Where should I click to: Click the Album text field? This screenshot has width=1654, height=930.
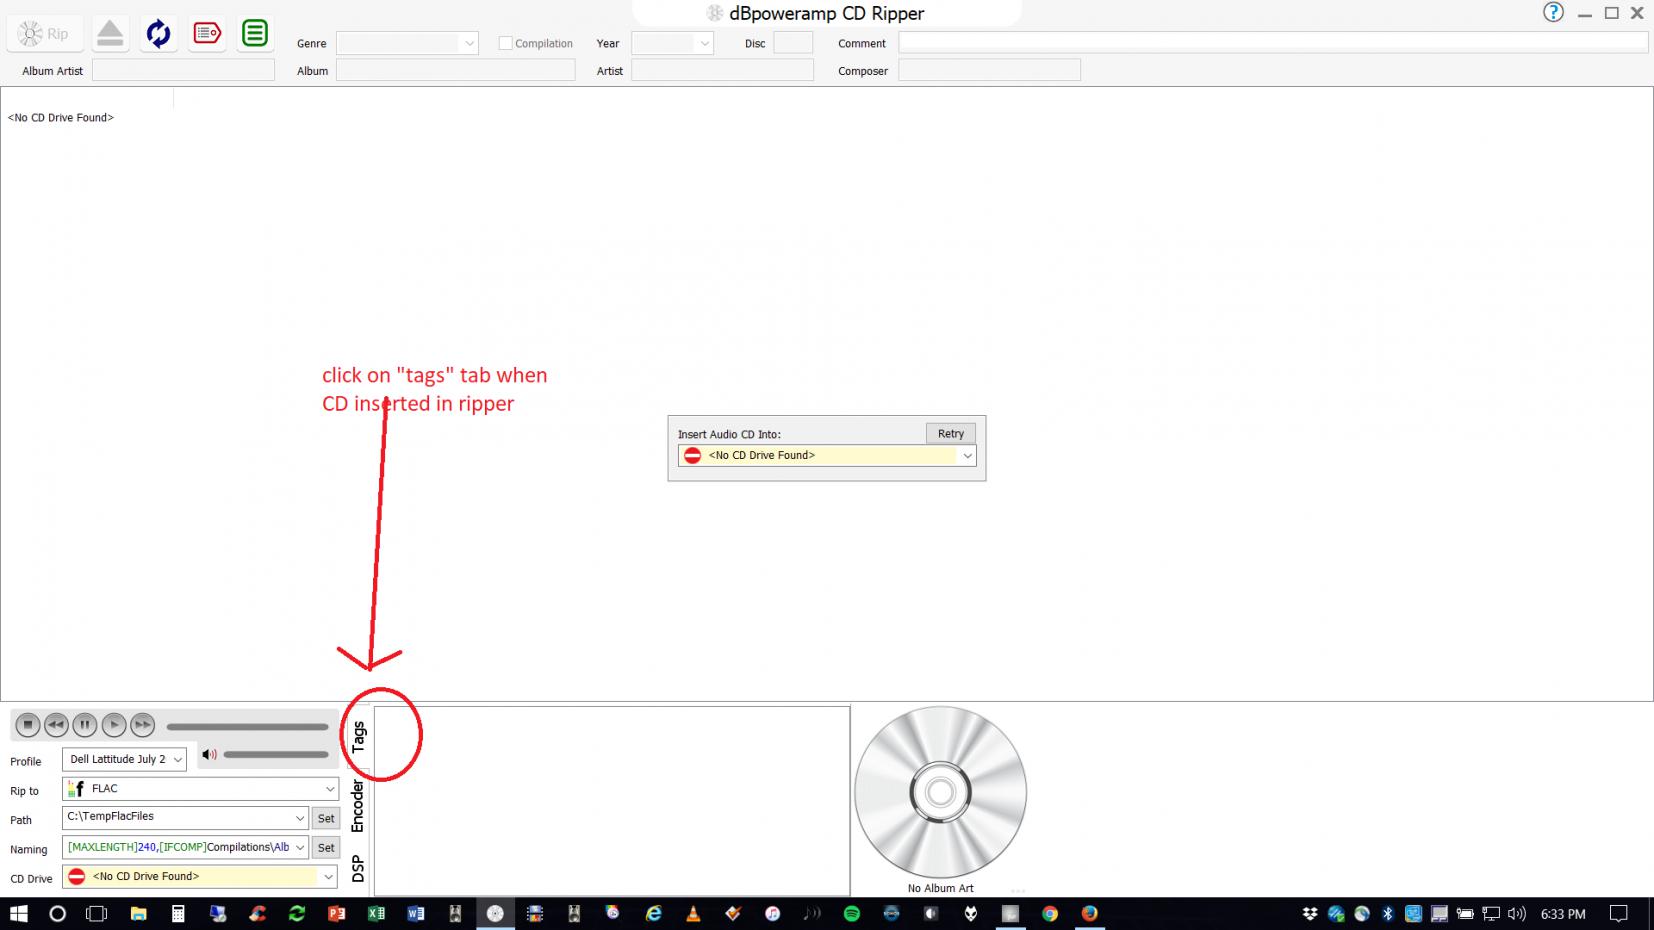pos(455,70)
